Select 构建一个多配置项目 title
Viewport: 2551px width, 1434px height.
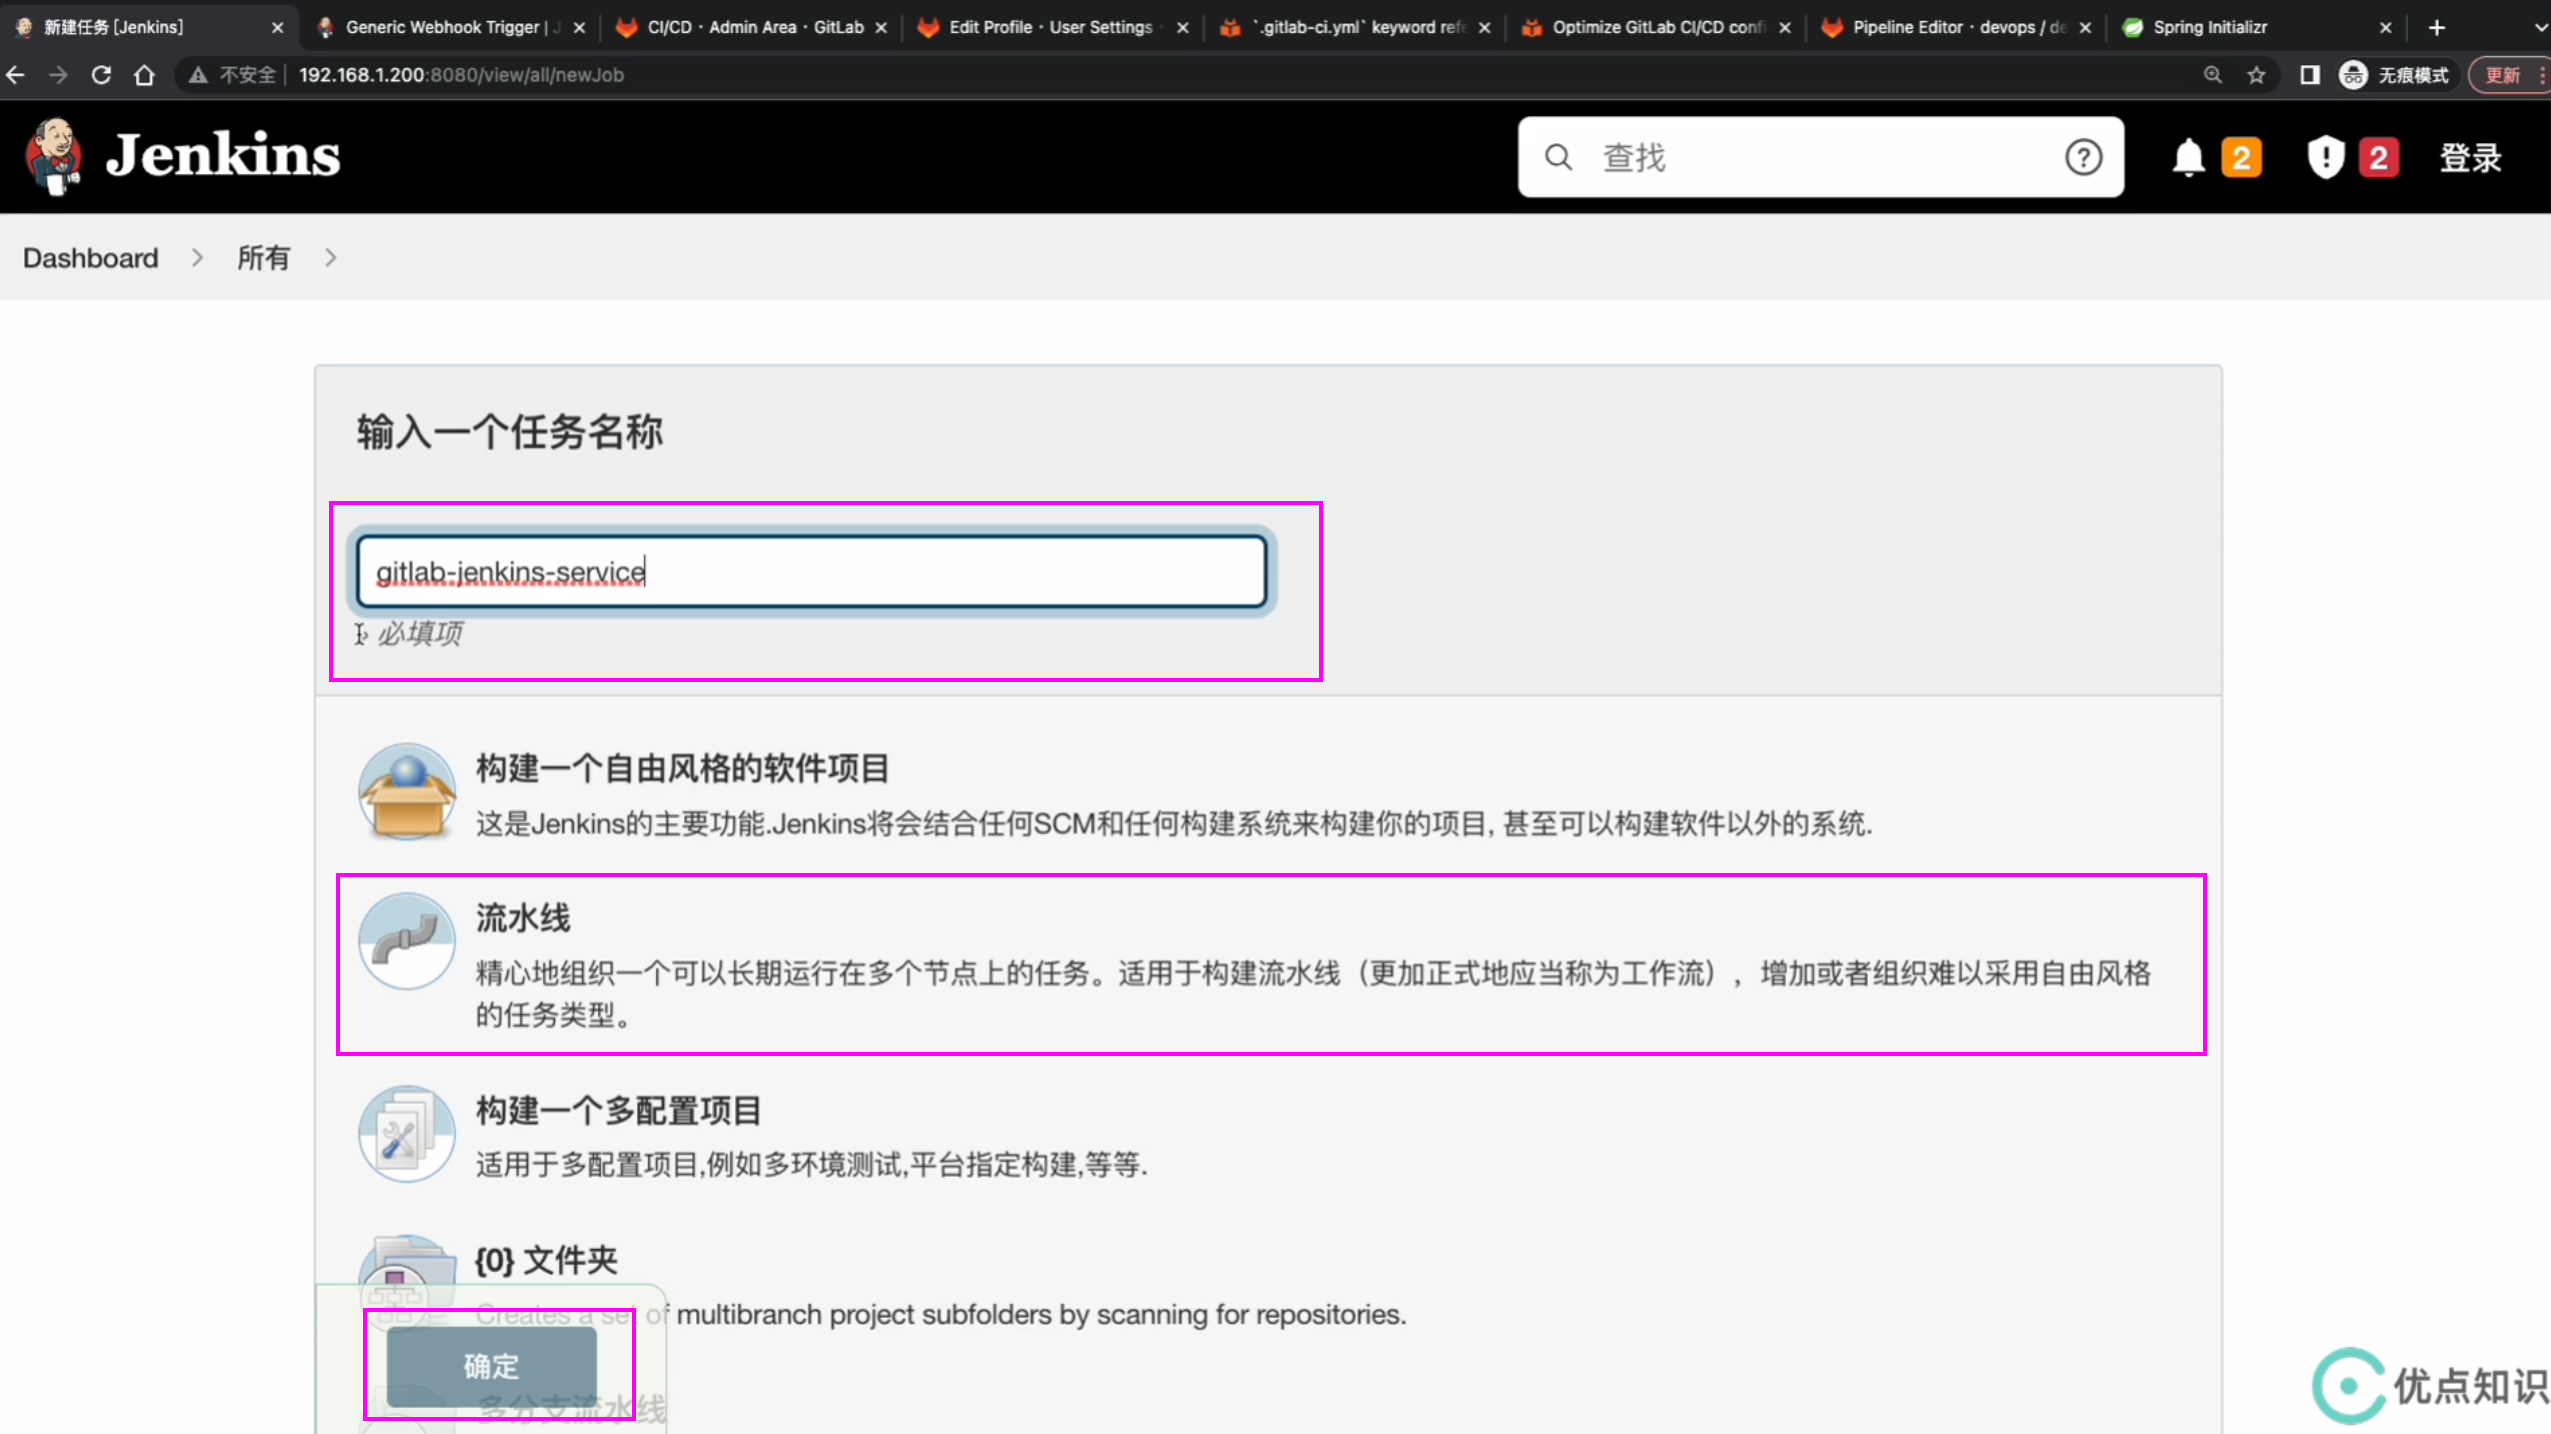point(619,1111)
